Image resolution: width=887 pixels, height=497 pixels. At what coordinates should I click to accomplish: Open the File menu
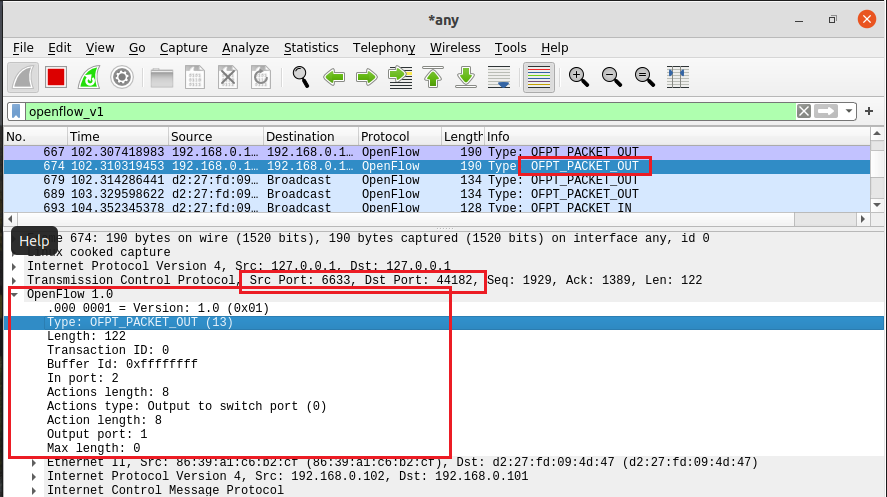23,48
